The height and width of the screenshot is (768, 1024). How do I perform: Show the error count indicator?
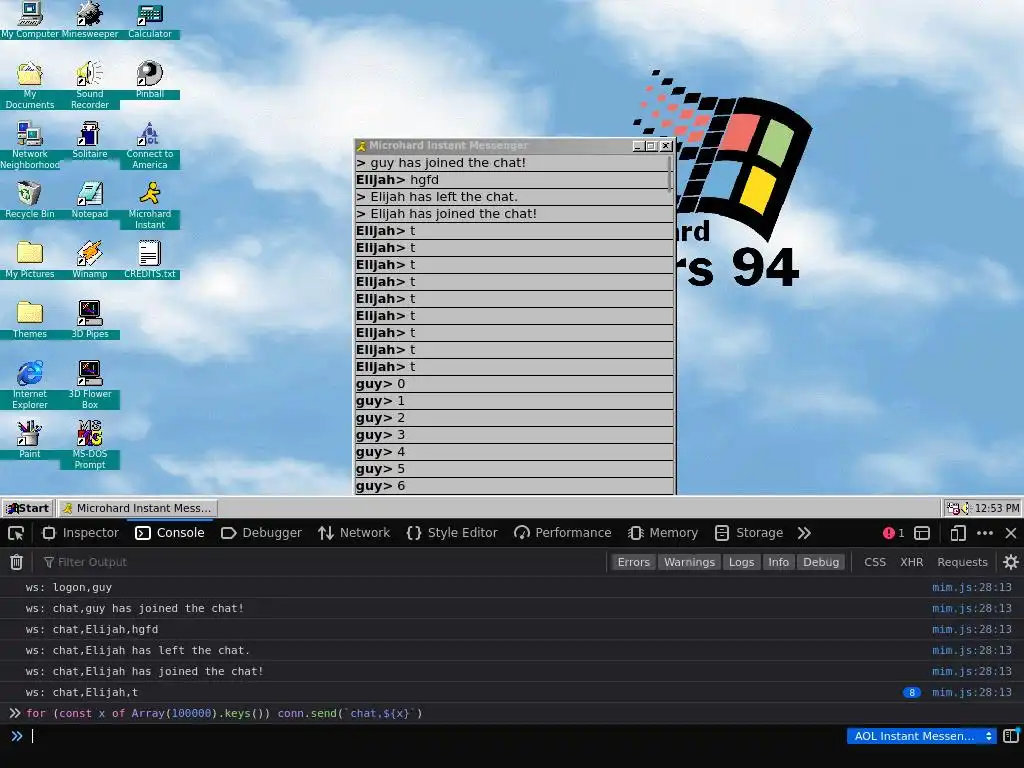click(x=893, y=533)
